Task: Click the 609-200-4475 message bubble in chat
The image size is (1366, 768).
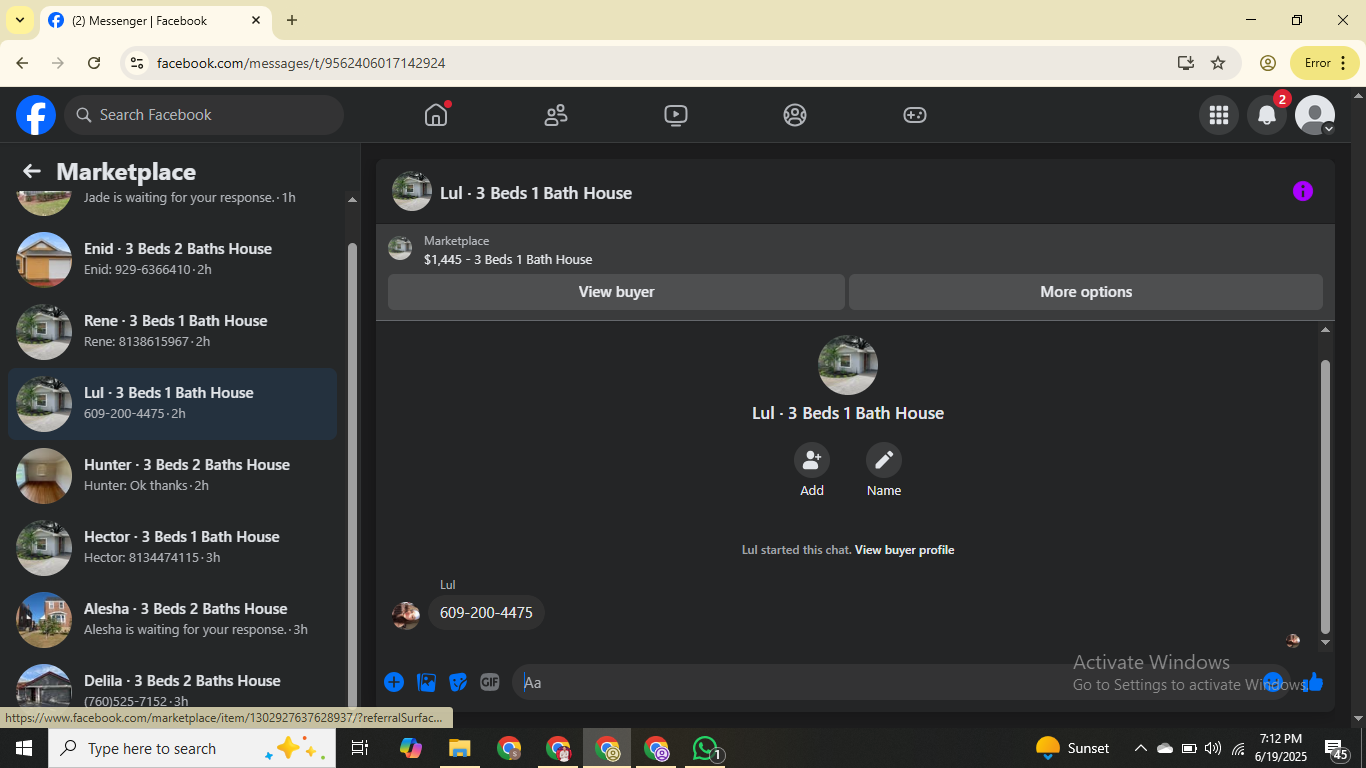Action: (x=486, y=612)
